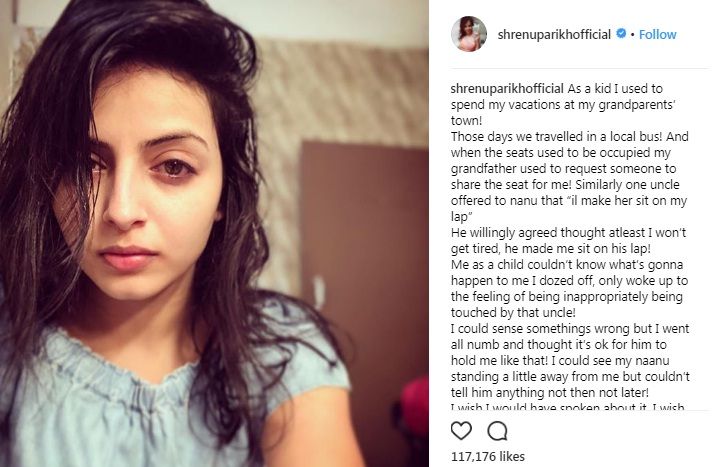Viewport: 714px width, 467px height.
Task: View the 117,176 likes list
Action: click(488, 456)
